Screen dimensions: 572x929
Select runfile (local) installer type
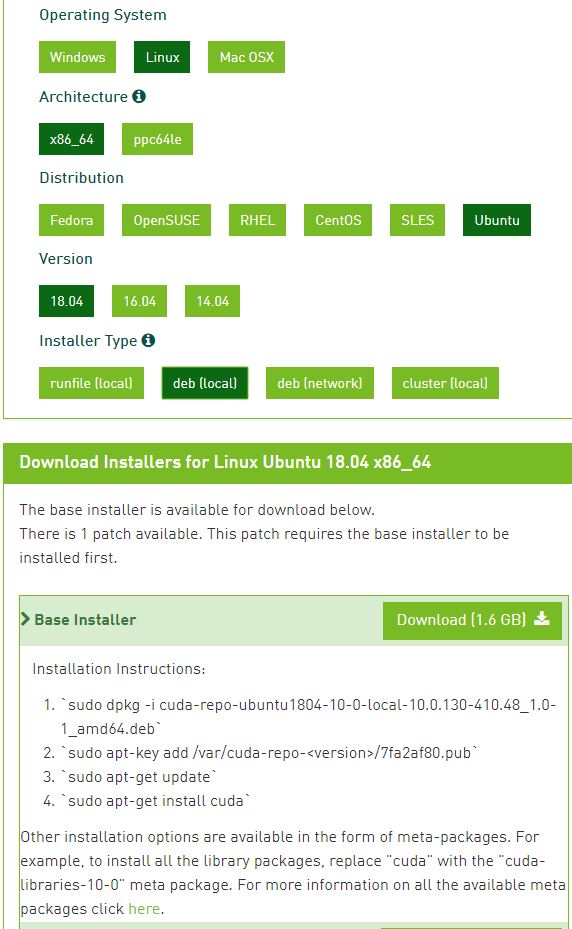pos(91,383)
